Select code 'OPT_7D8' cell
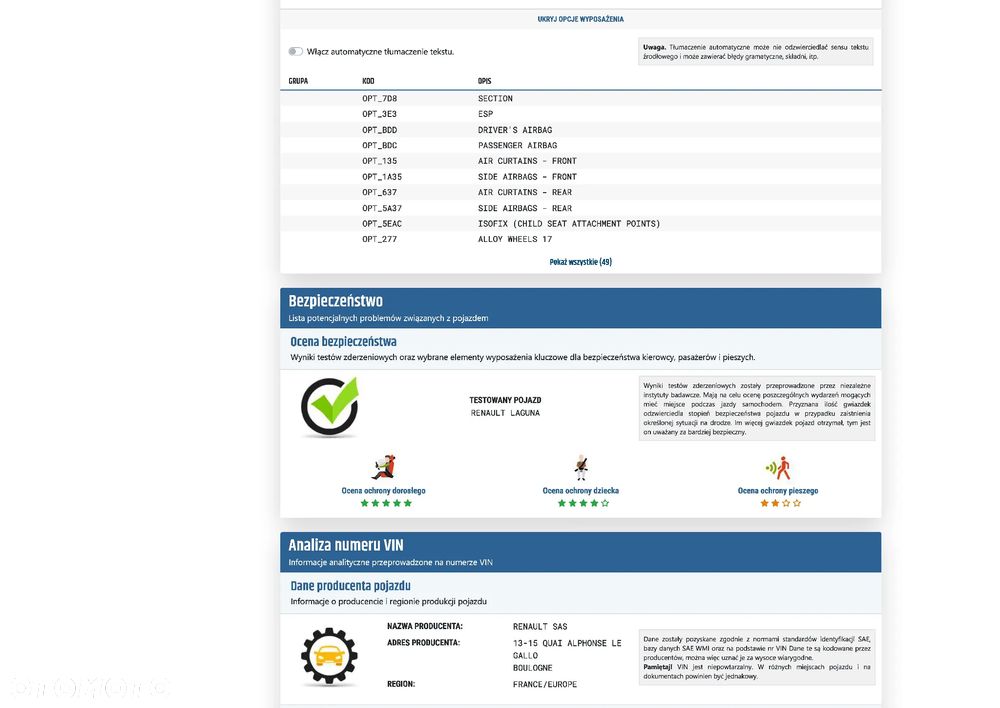Viewport: 1000px width, 708px height. coord(379,99)
